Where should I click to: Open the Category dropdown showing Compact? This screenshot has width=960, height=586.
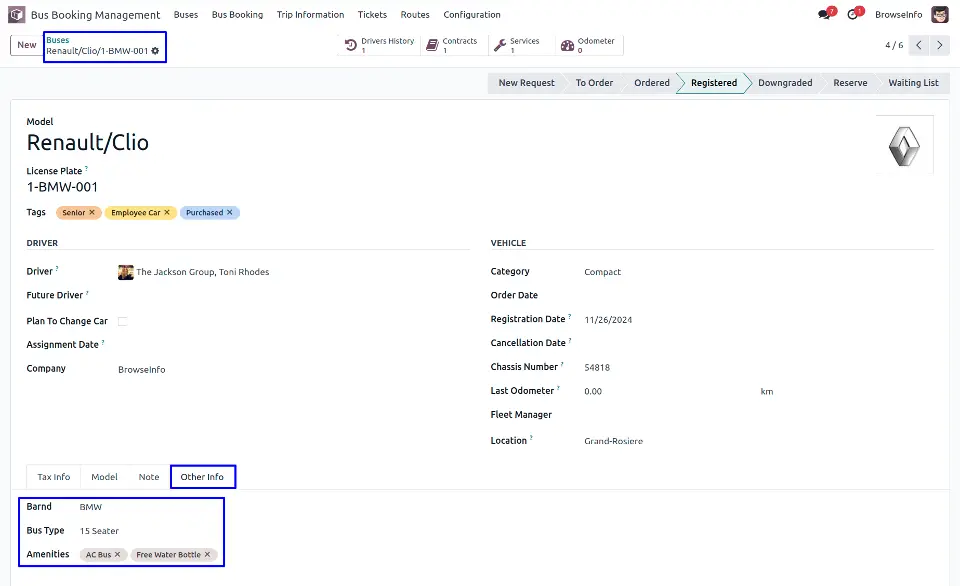point(759,272)
